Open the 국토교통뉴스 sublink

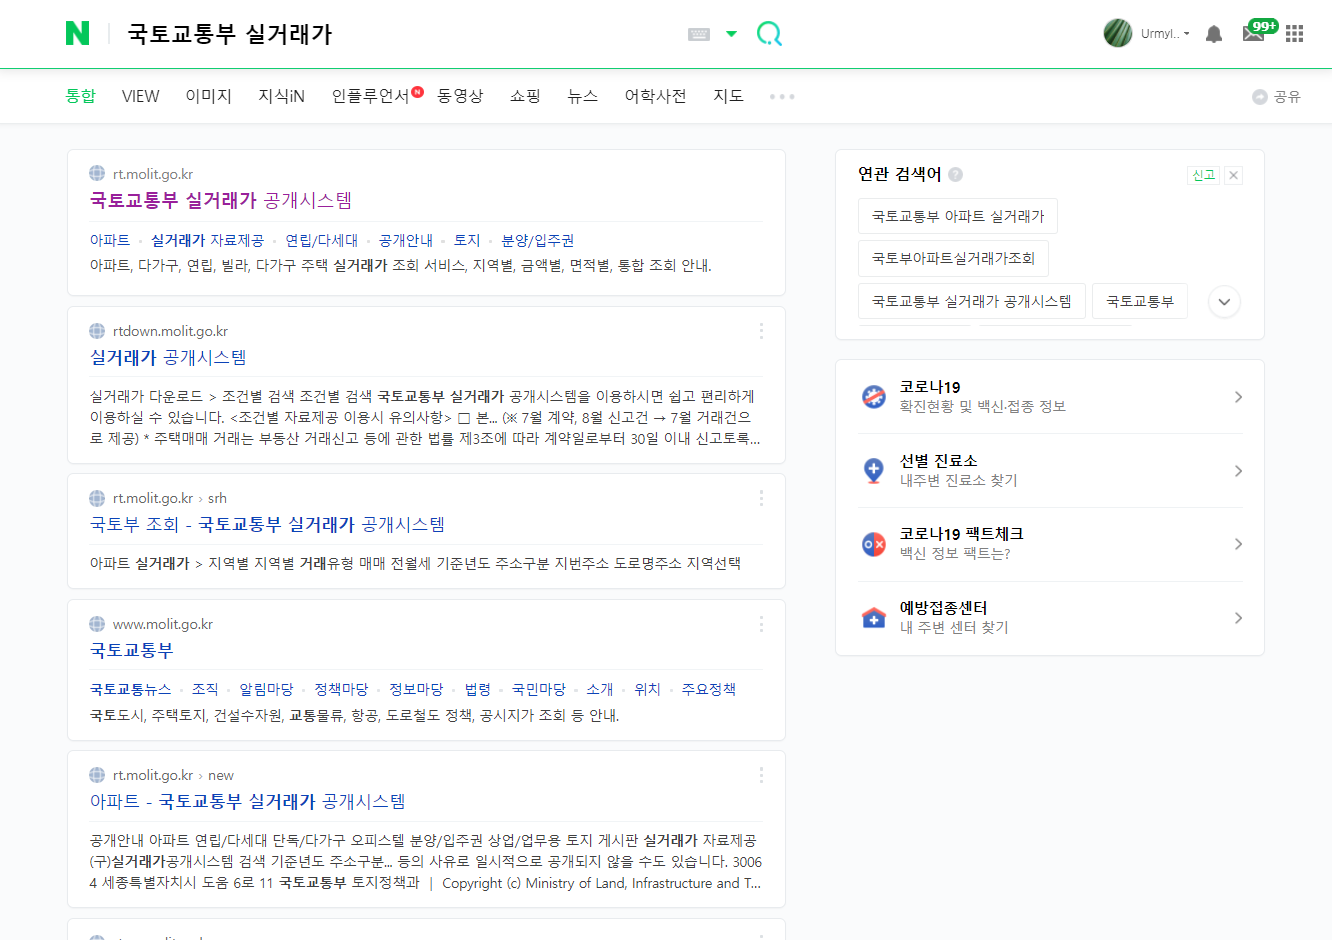pos(131,689)
